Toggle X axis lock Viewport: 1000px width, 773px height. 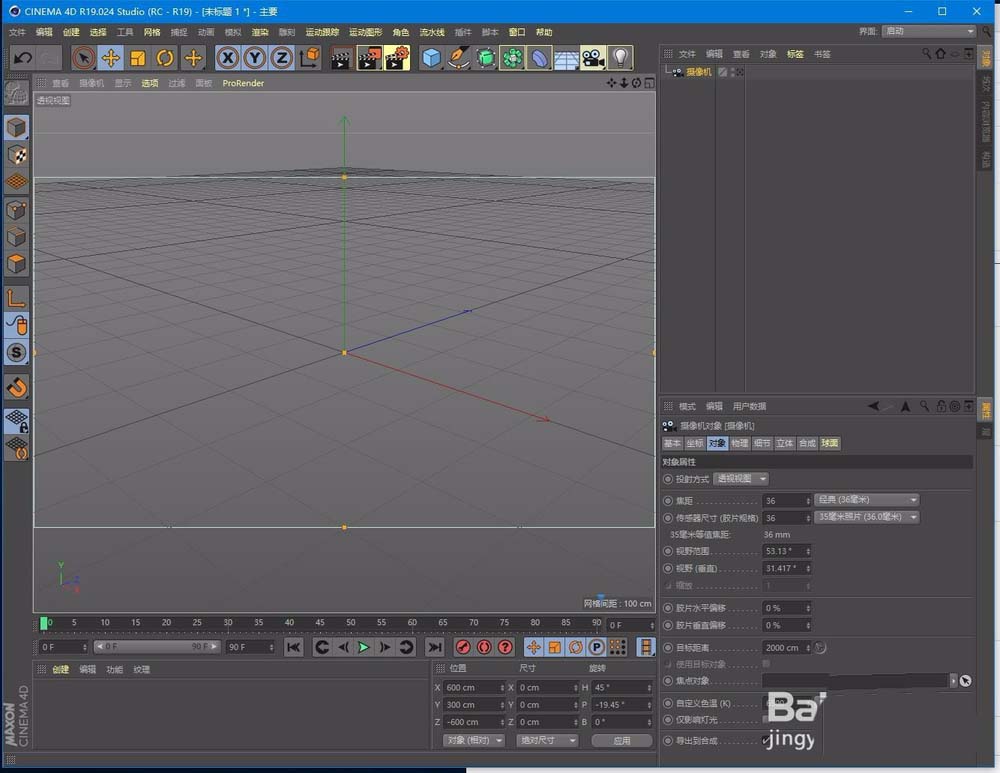228,58
